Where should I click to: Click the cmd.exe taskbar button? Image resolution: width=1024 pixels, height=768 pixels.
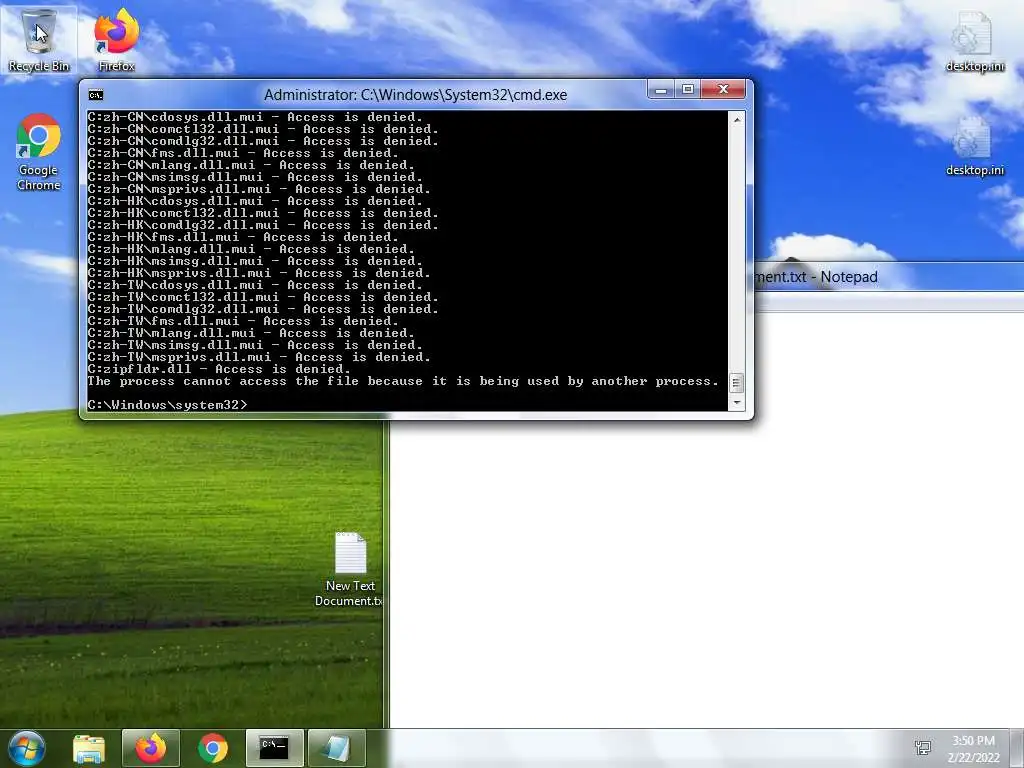[274, 748]
